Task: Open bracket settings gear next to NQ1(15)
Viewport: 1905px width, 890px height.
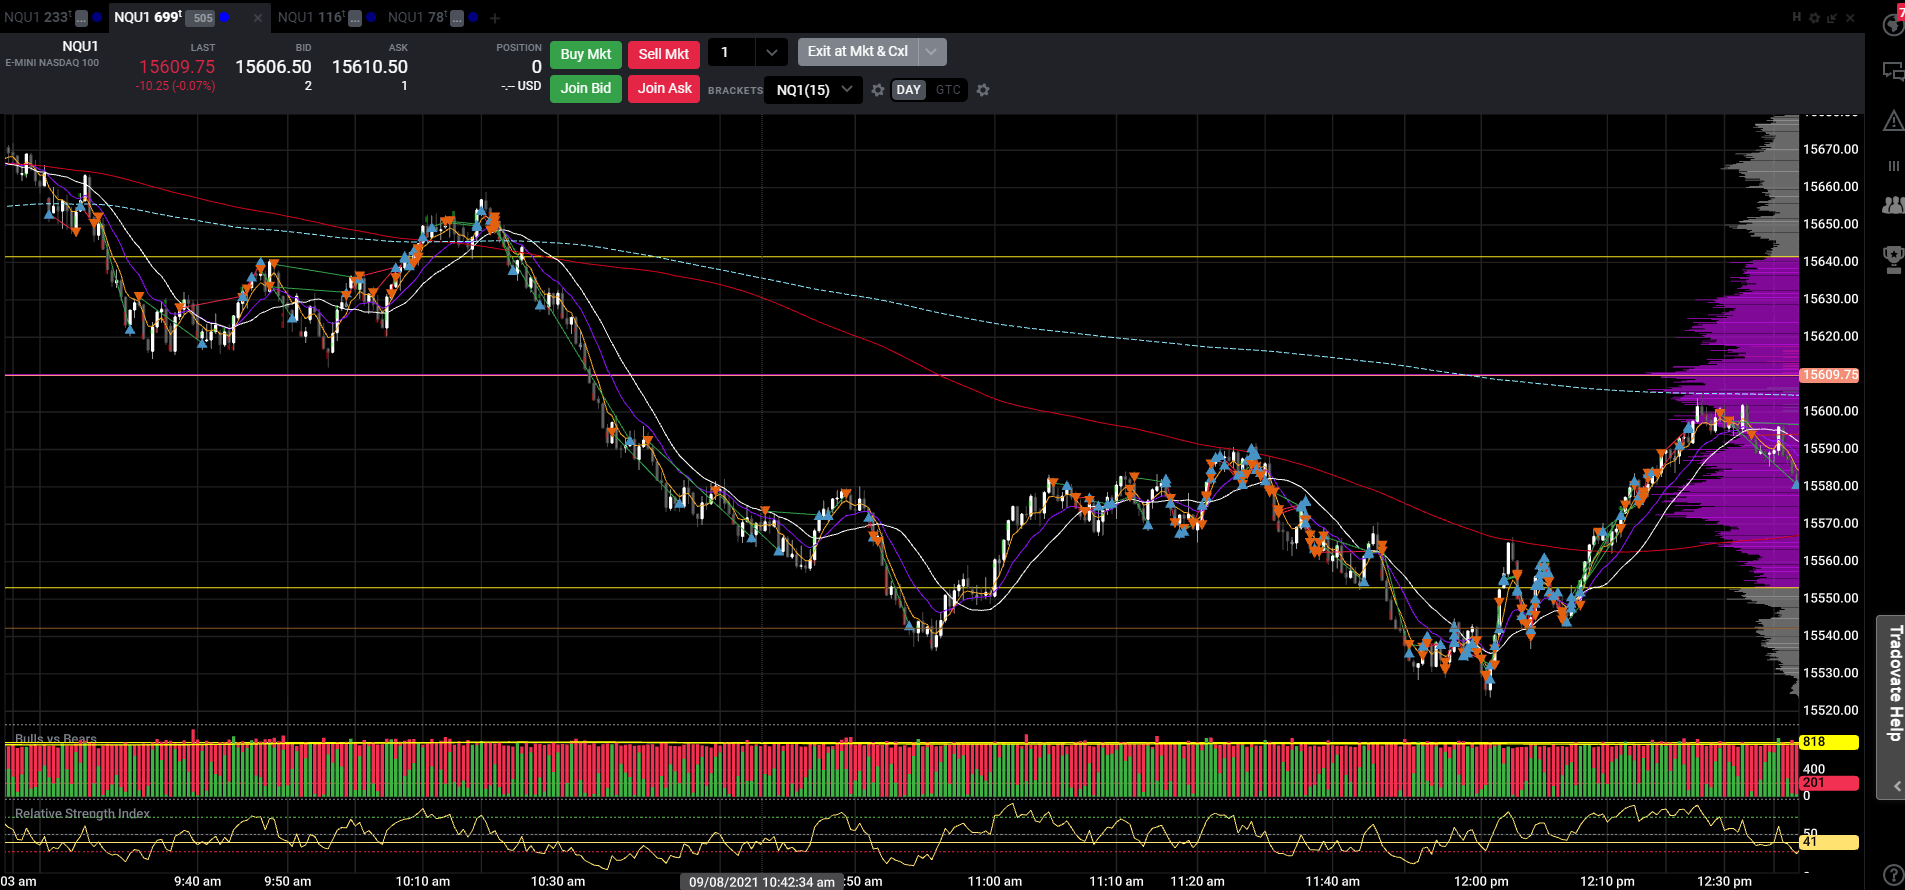Action: 878,90
